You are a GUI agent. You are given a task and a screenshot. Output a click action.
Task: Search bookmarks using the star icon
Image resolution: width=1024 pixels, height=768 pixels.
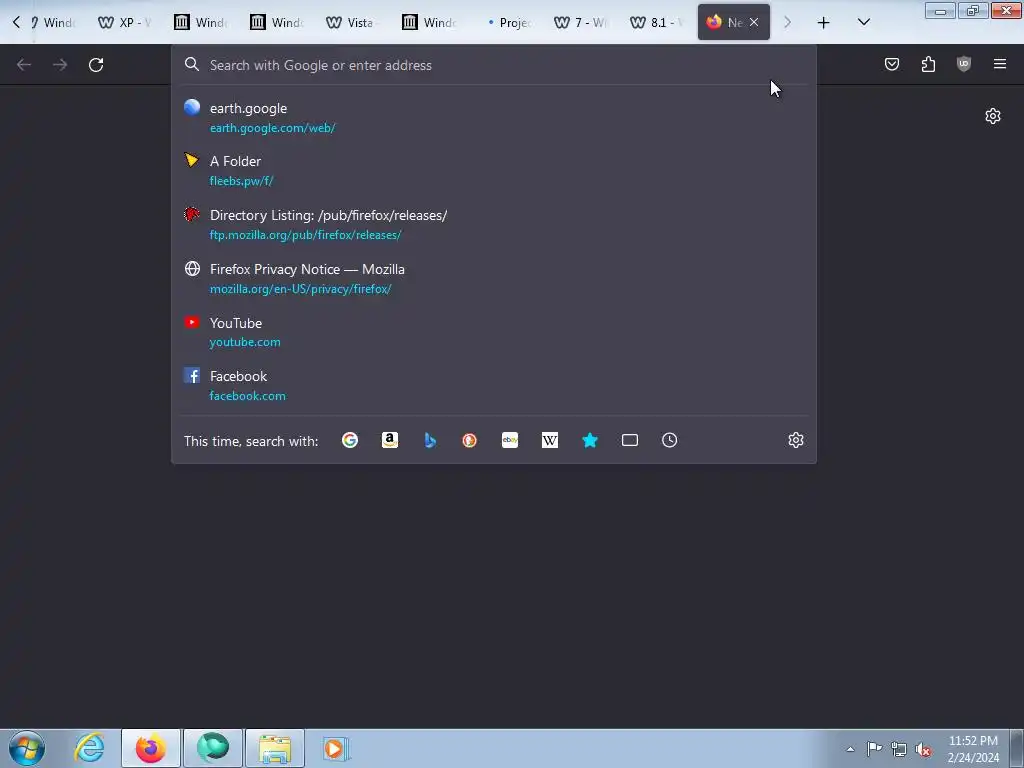click(590, 440)
